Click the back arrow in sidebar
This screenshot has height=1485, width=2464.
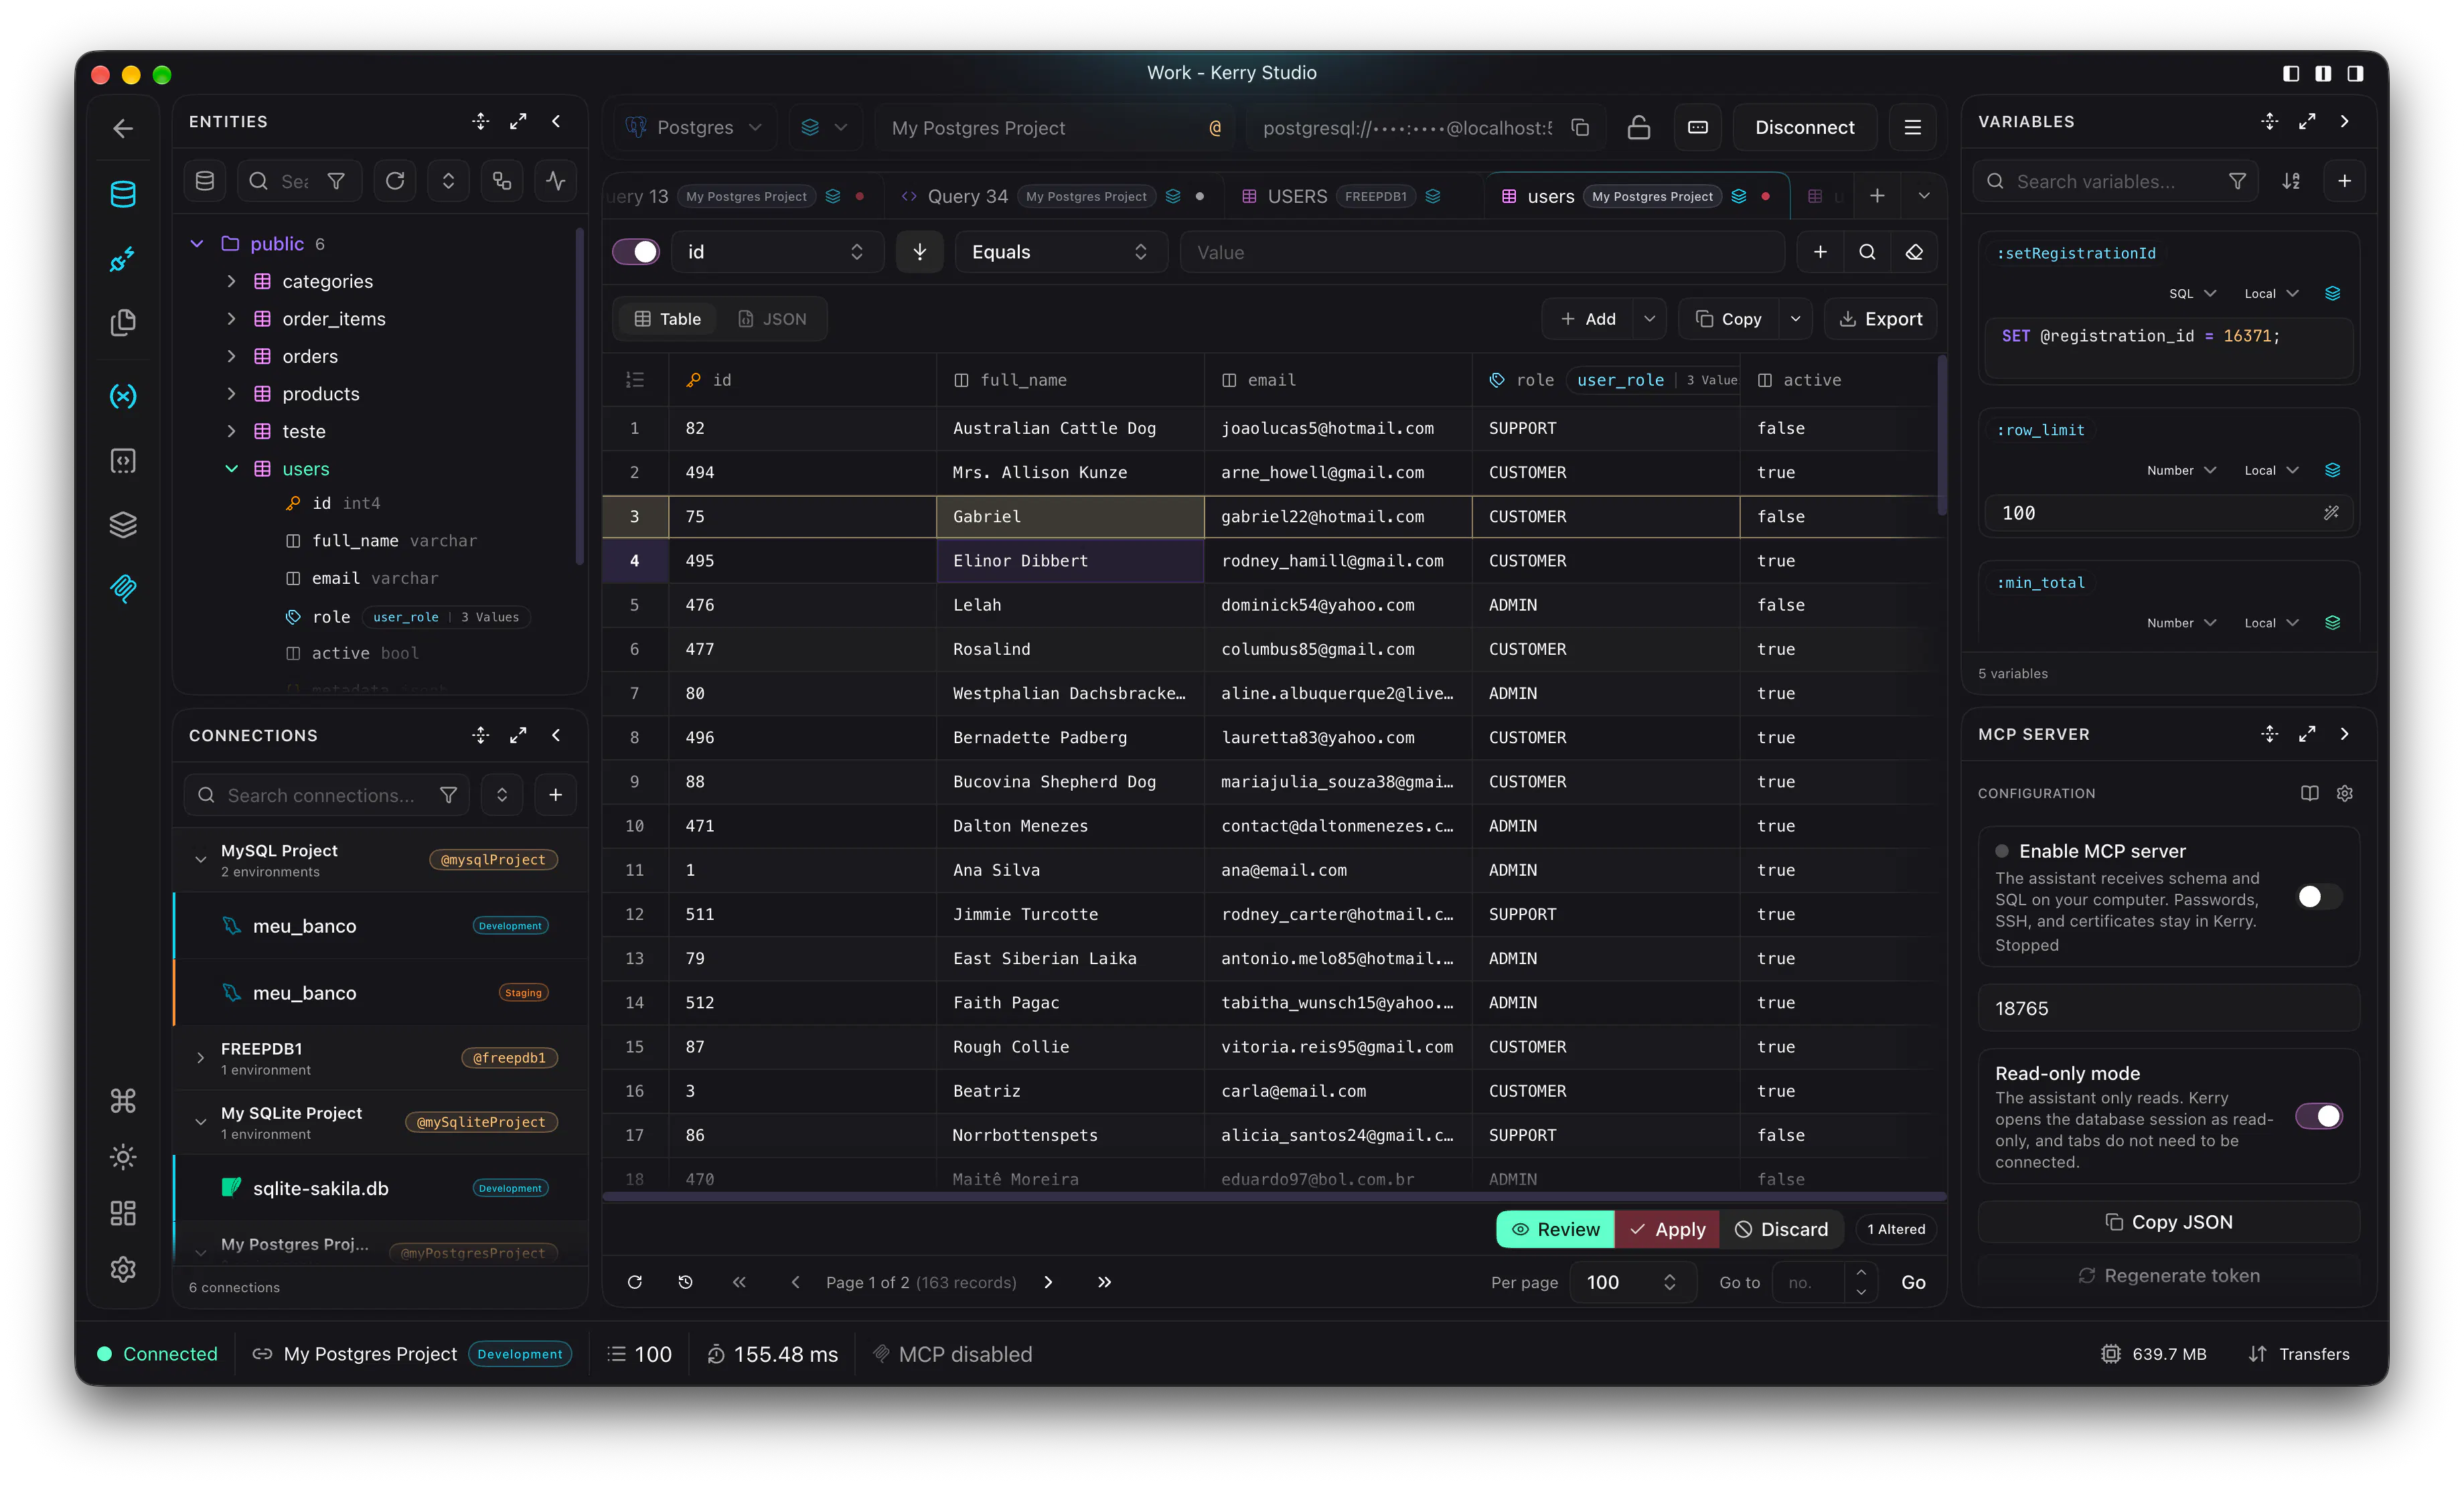[x=123, y=128]
